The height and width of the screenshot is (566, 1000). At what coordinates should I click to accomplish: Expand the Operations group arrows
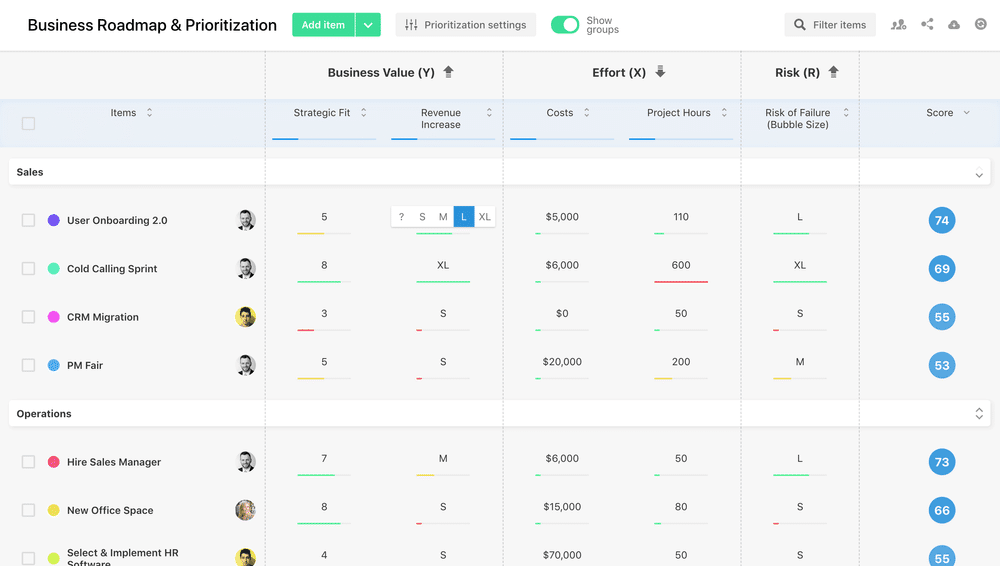(x=979, y=414)
